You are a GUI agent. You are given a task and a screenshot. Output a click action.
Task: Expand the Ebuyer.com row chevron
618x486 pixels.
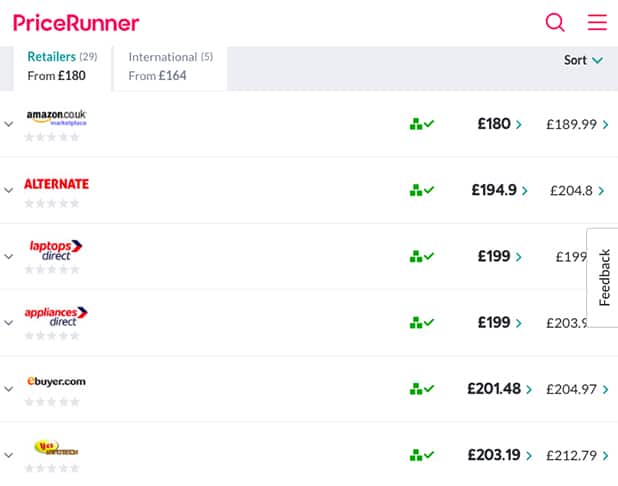(x=9, y=389)
